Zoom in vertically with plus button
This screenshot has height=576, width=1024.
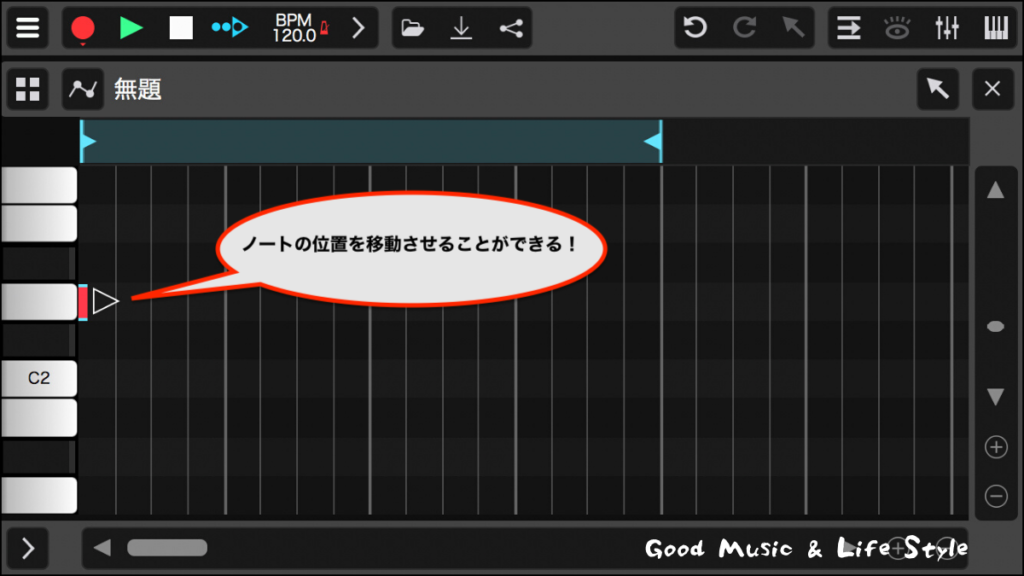click(x=996, y=447)
